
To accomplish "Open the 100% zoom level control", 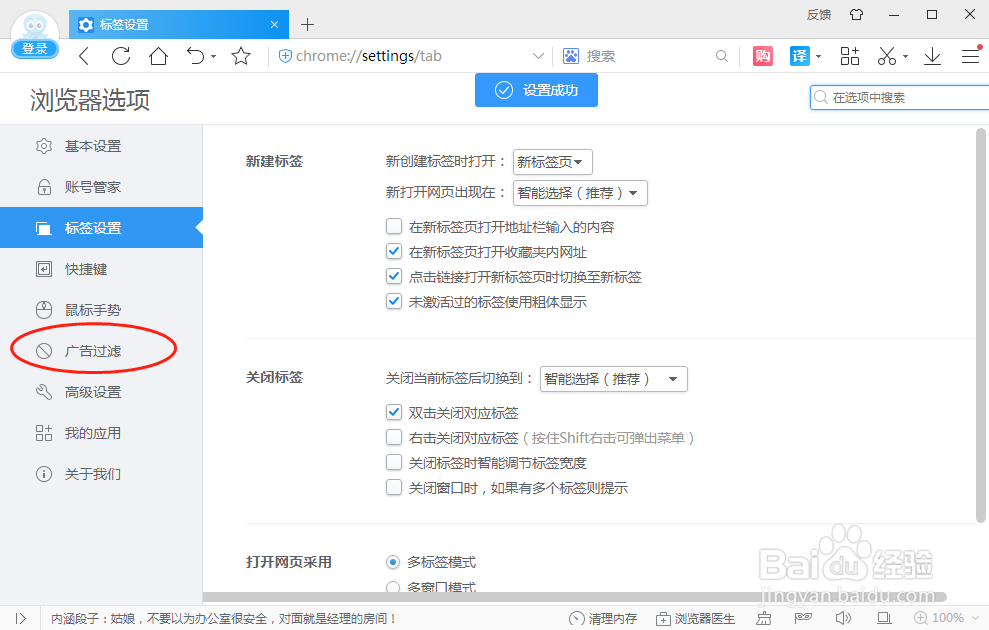I will (944, 618).
